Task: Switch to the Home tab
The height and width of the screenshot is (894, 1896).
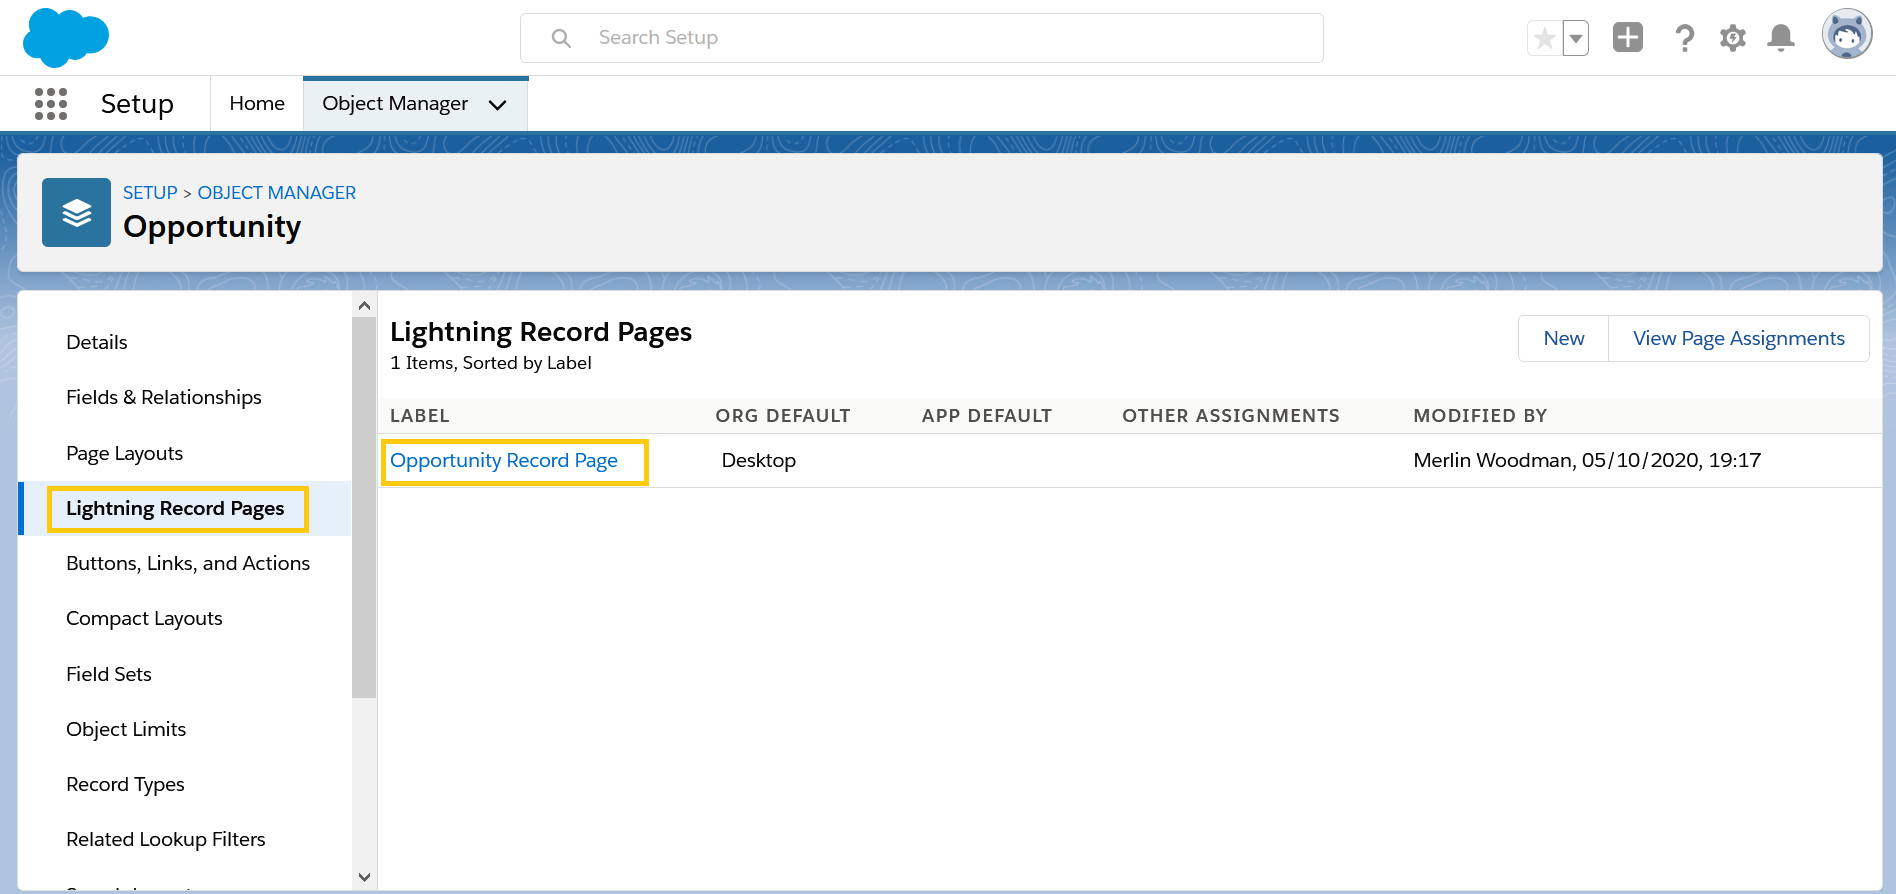Action: click(257, 104)
